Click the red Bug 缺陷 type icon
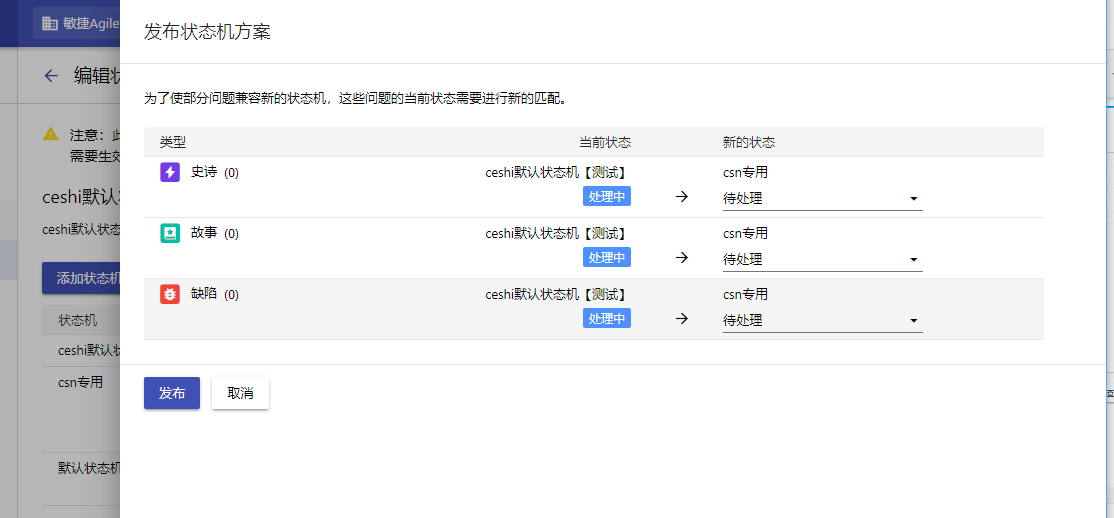Viewport: 1114px width, 518px height. [170, 294]
